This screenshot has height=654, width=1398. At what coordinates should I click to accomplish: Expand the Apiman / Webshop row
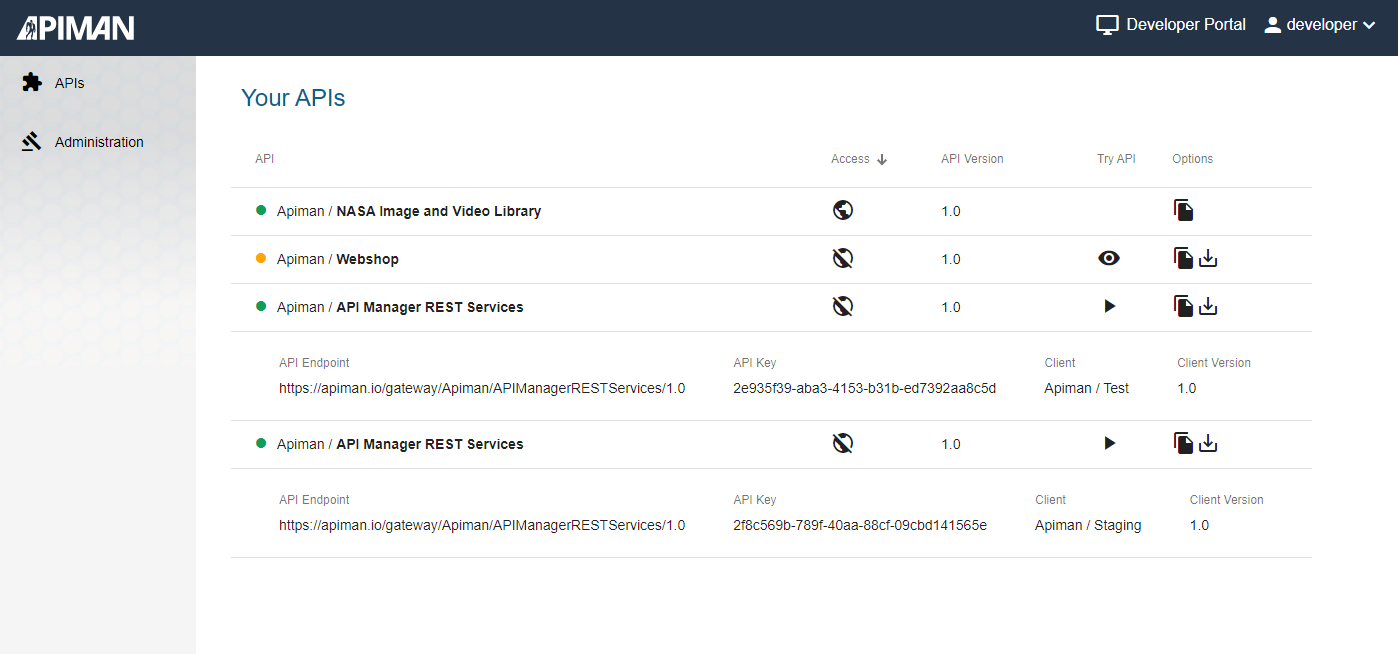click(x=771, y=259)
